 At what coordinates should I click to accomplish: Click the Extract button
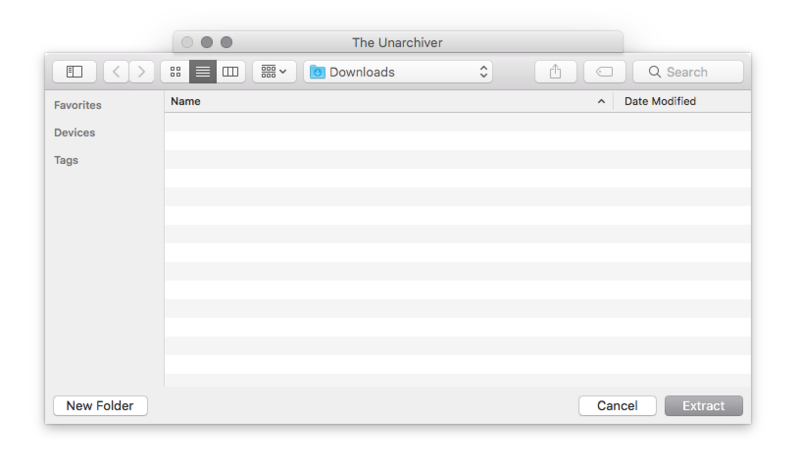coord(704,406)
